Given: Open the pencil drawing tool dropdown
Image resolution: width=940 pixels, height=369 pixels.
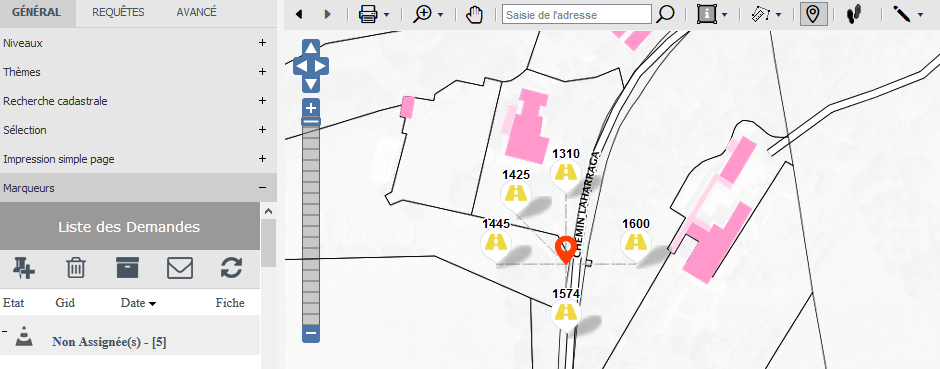Looking at the screenshot, I should pyautogui.click(x=920, y=15).
